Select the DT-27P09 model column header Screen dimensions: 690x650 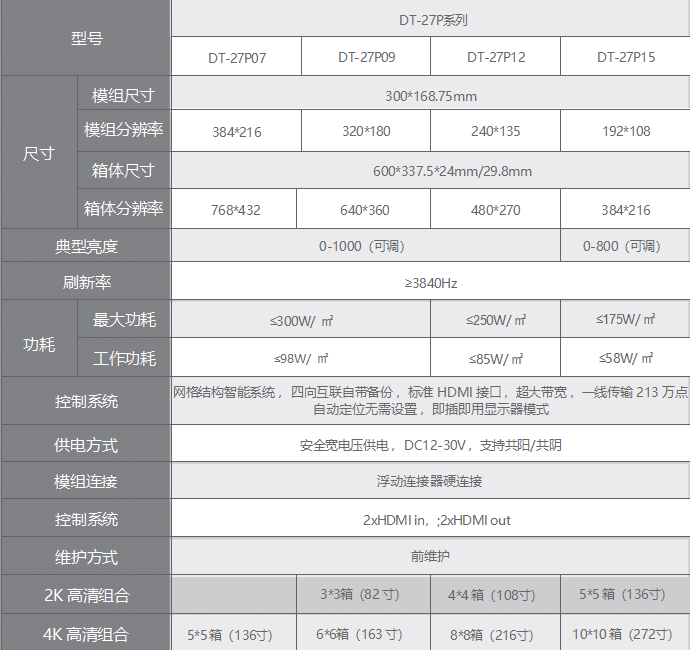coord(366,57)
